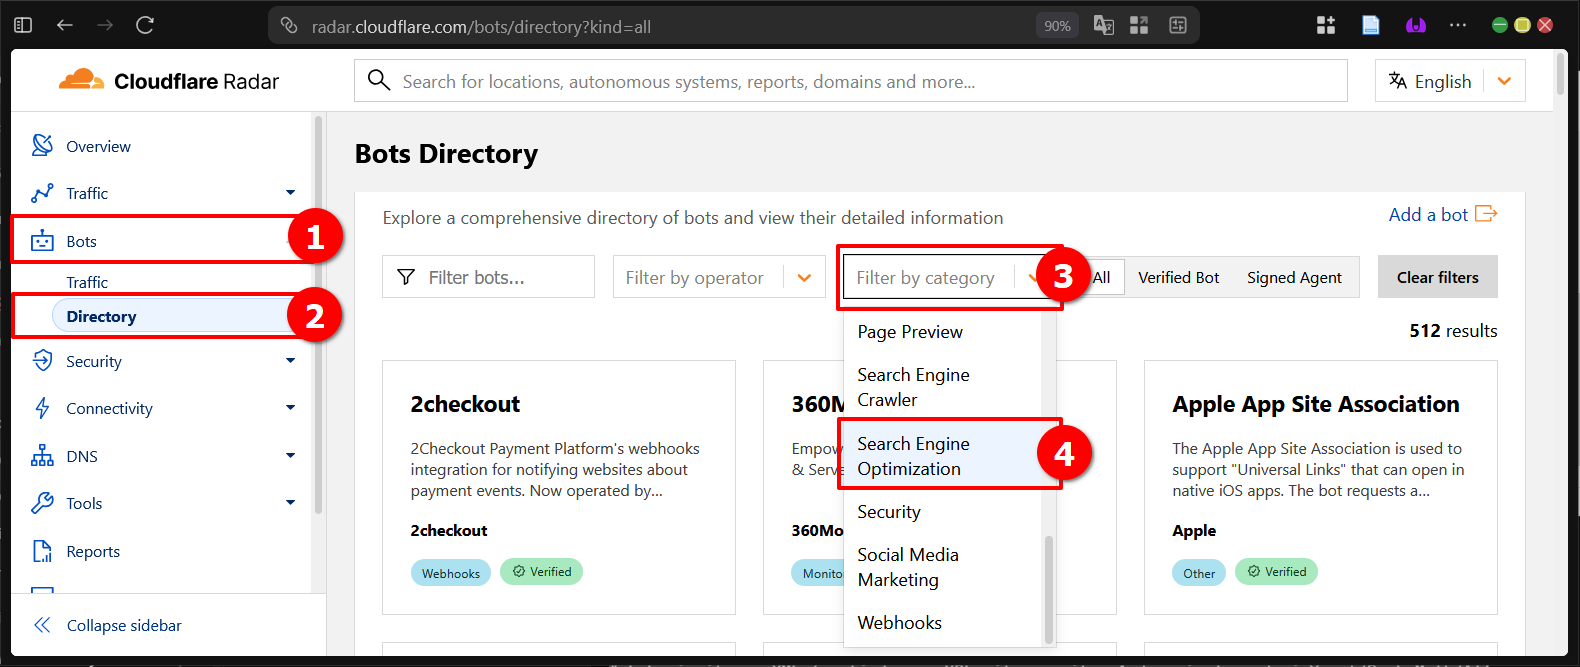The width and height of the screenshot is (1580, 667).
Task: Select the Verified badge on 2checkout card
Action: (541, 572)
